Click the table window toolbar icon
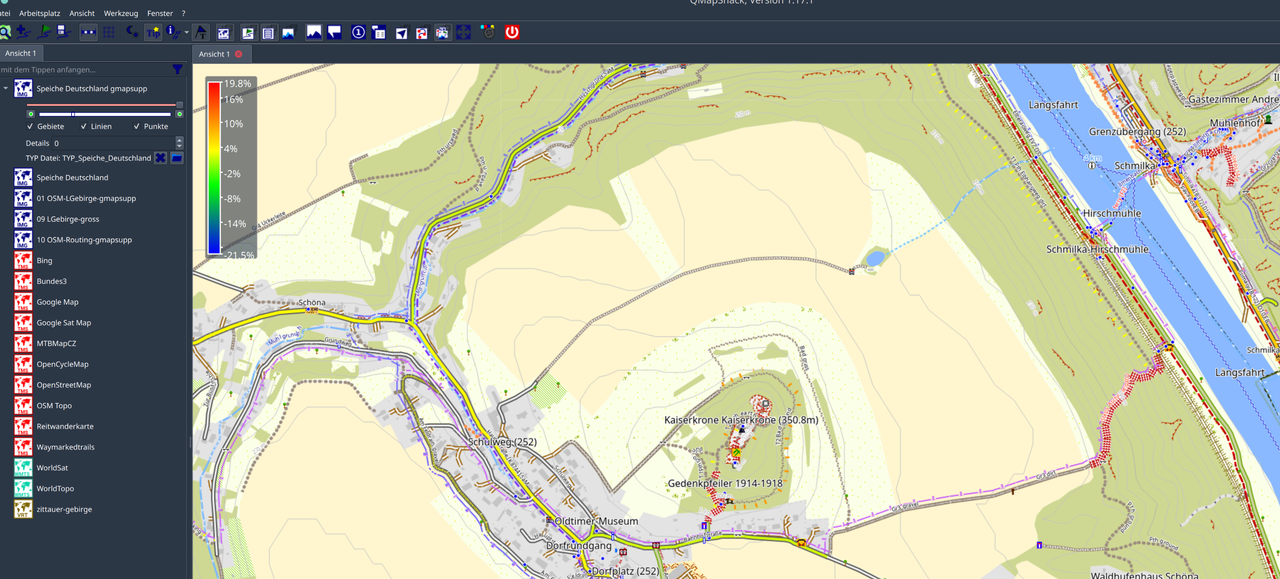Image resolution: width=1280 pixels, height=579 pixels. pos(378,32)
